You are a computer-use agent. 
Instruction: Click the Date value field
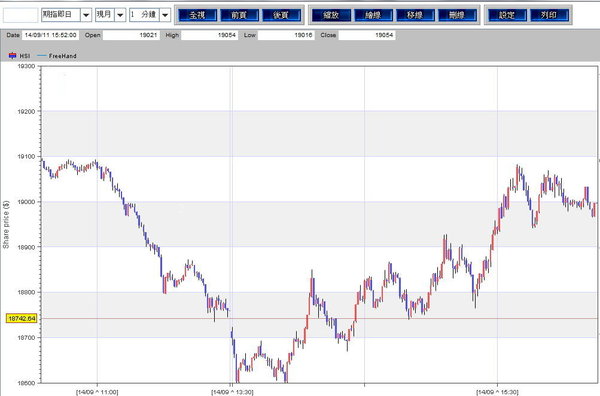[51, 35]
